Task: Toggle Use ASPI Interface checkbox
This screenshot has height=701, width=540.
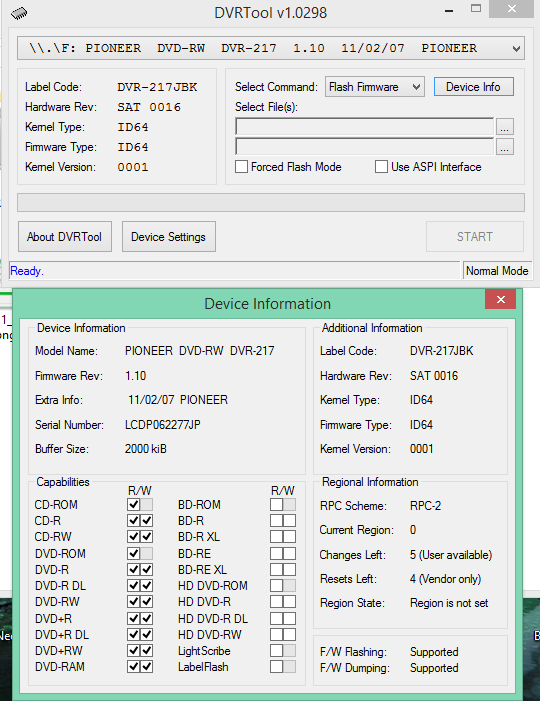Action: pyautogui.click(x=381, y=167)
